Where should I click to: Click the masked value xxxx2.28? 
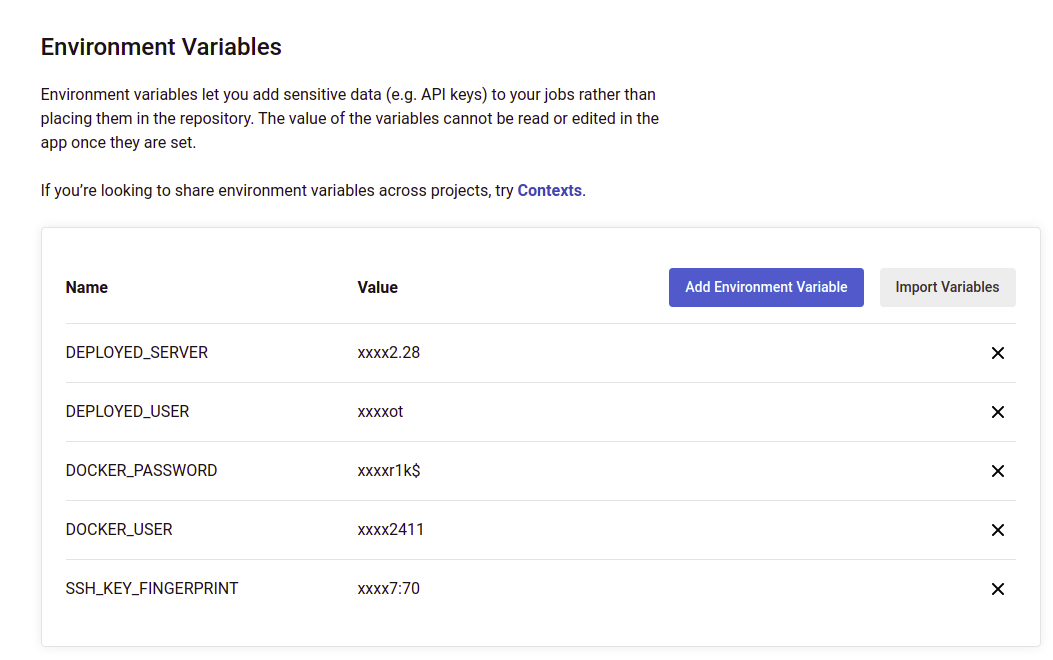(x=389, y=352)
